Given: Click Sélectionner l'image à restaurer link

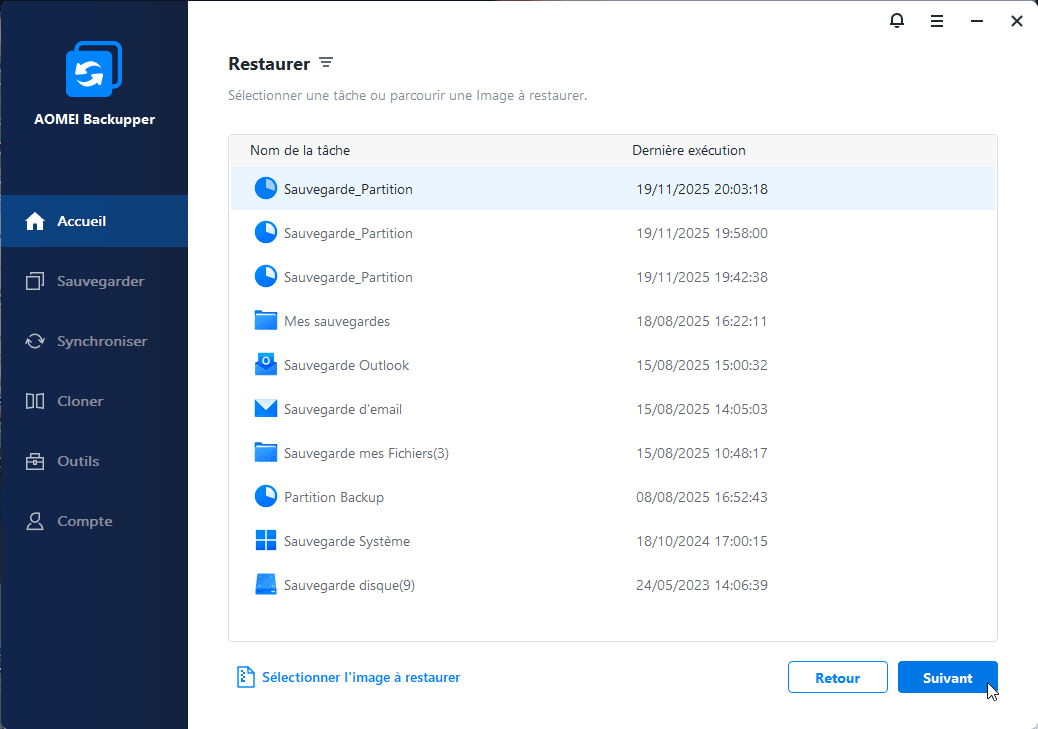Looking at the screenshot, I should coord(360,677).
